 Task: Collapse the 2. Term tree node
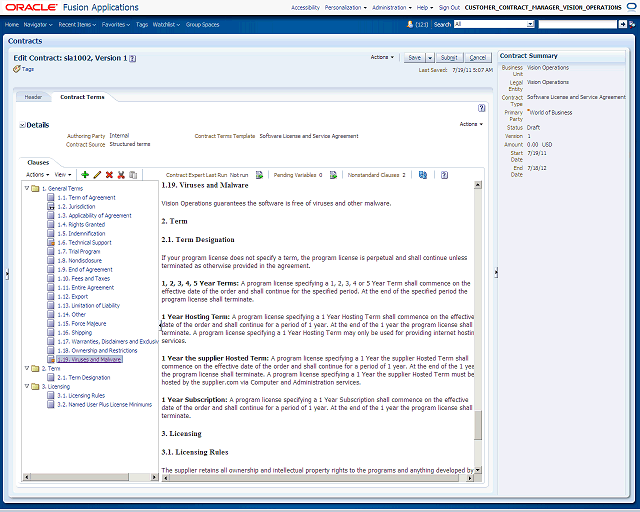(27, 368)
